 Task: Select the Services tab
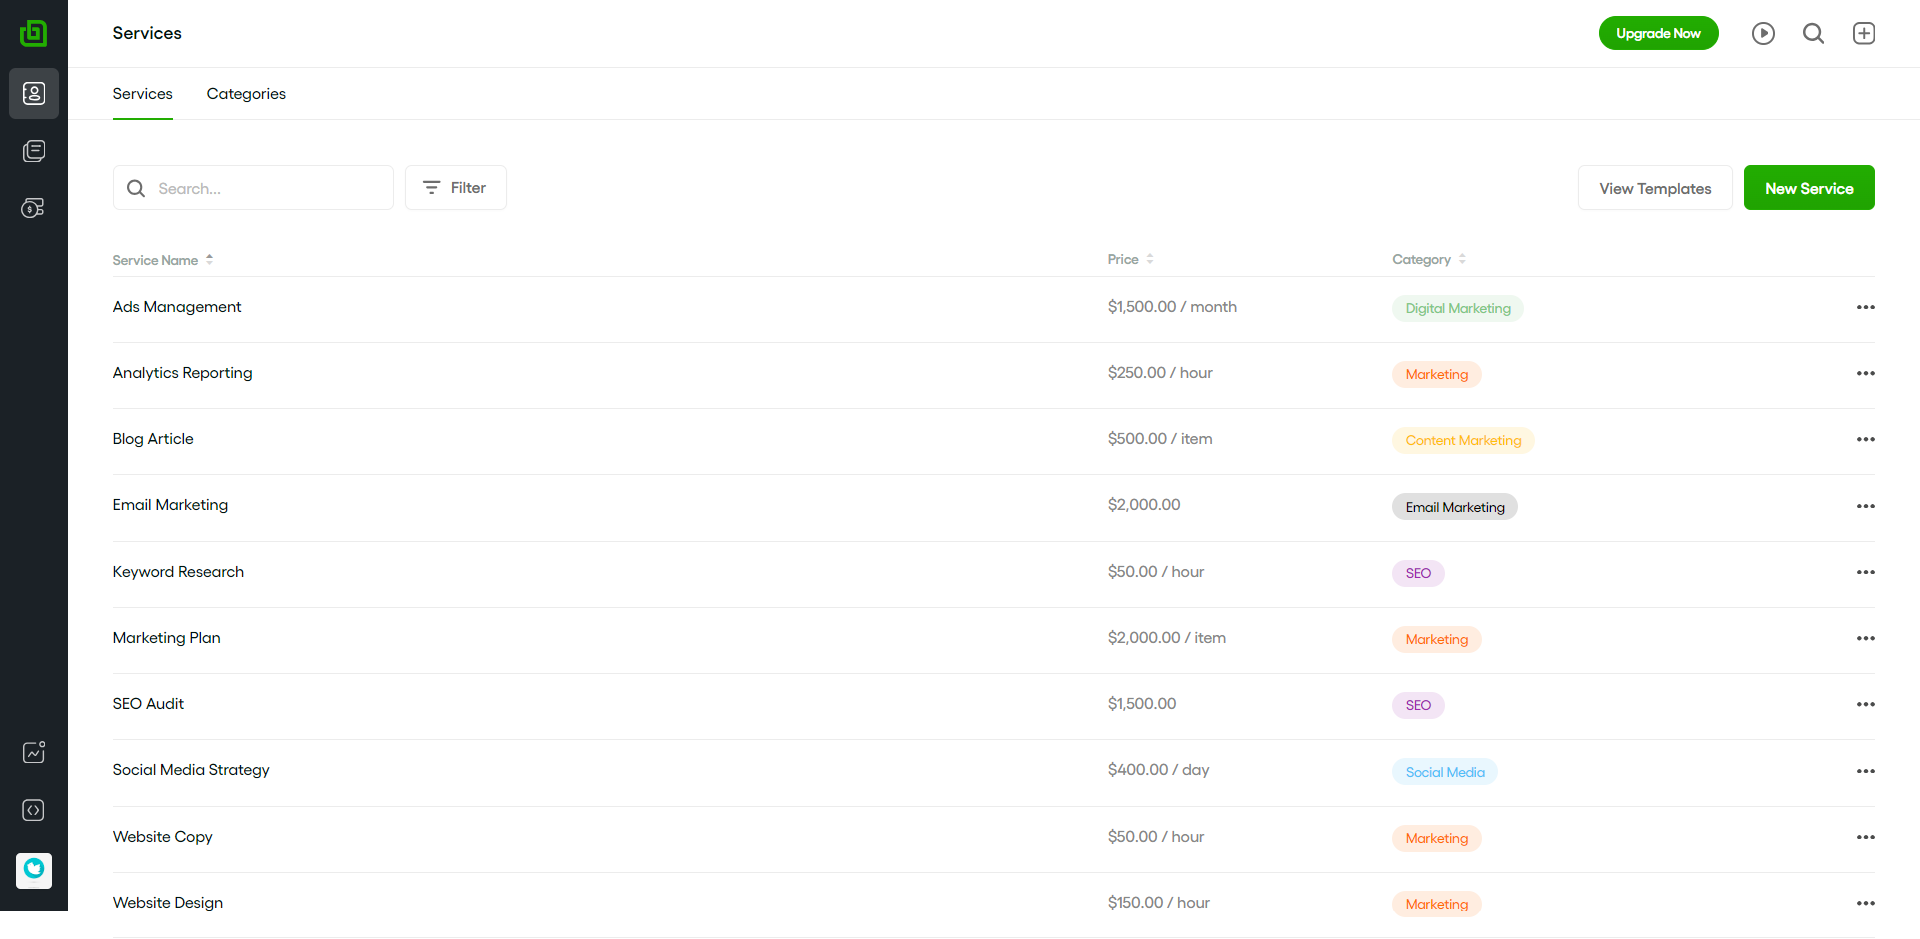click(142, 94)
